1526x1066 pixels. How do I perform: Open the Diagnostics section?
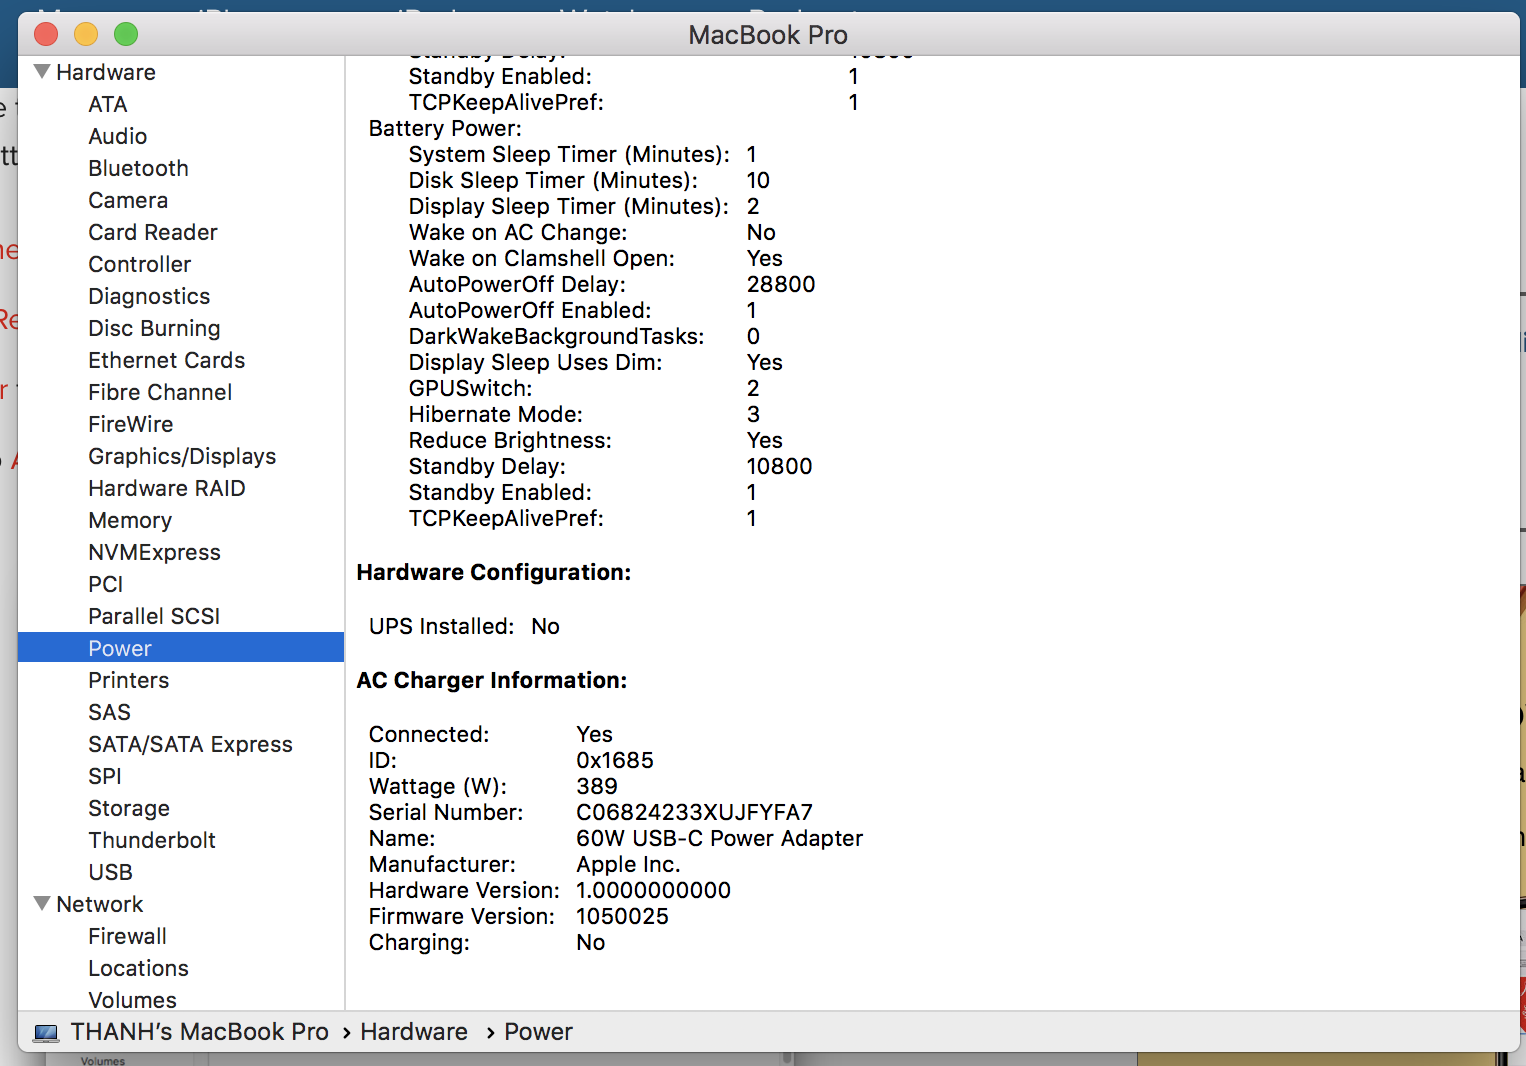coord(149,296)
